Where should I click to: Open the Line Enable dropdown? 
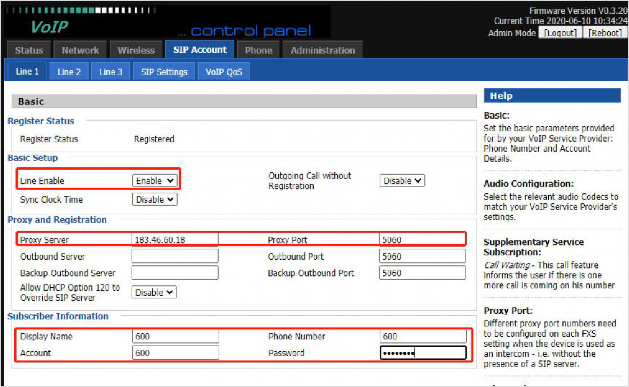click(x=154, y=181)
